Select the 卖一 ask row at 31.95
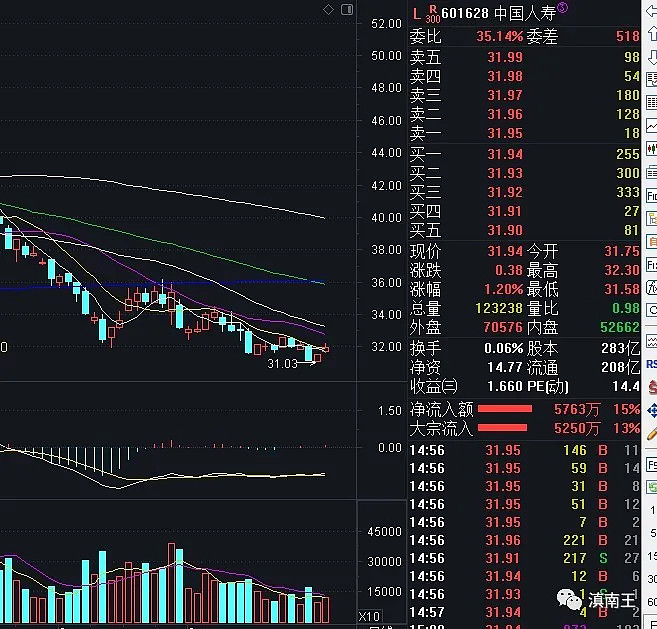This screenshot has height=629, width=657. click(524, 133)
